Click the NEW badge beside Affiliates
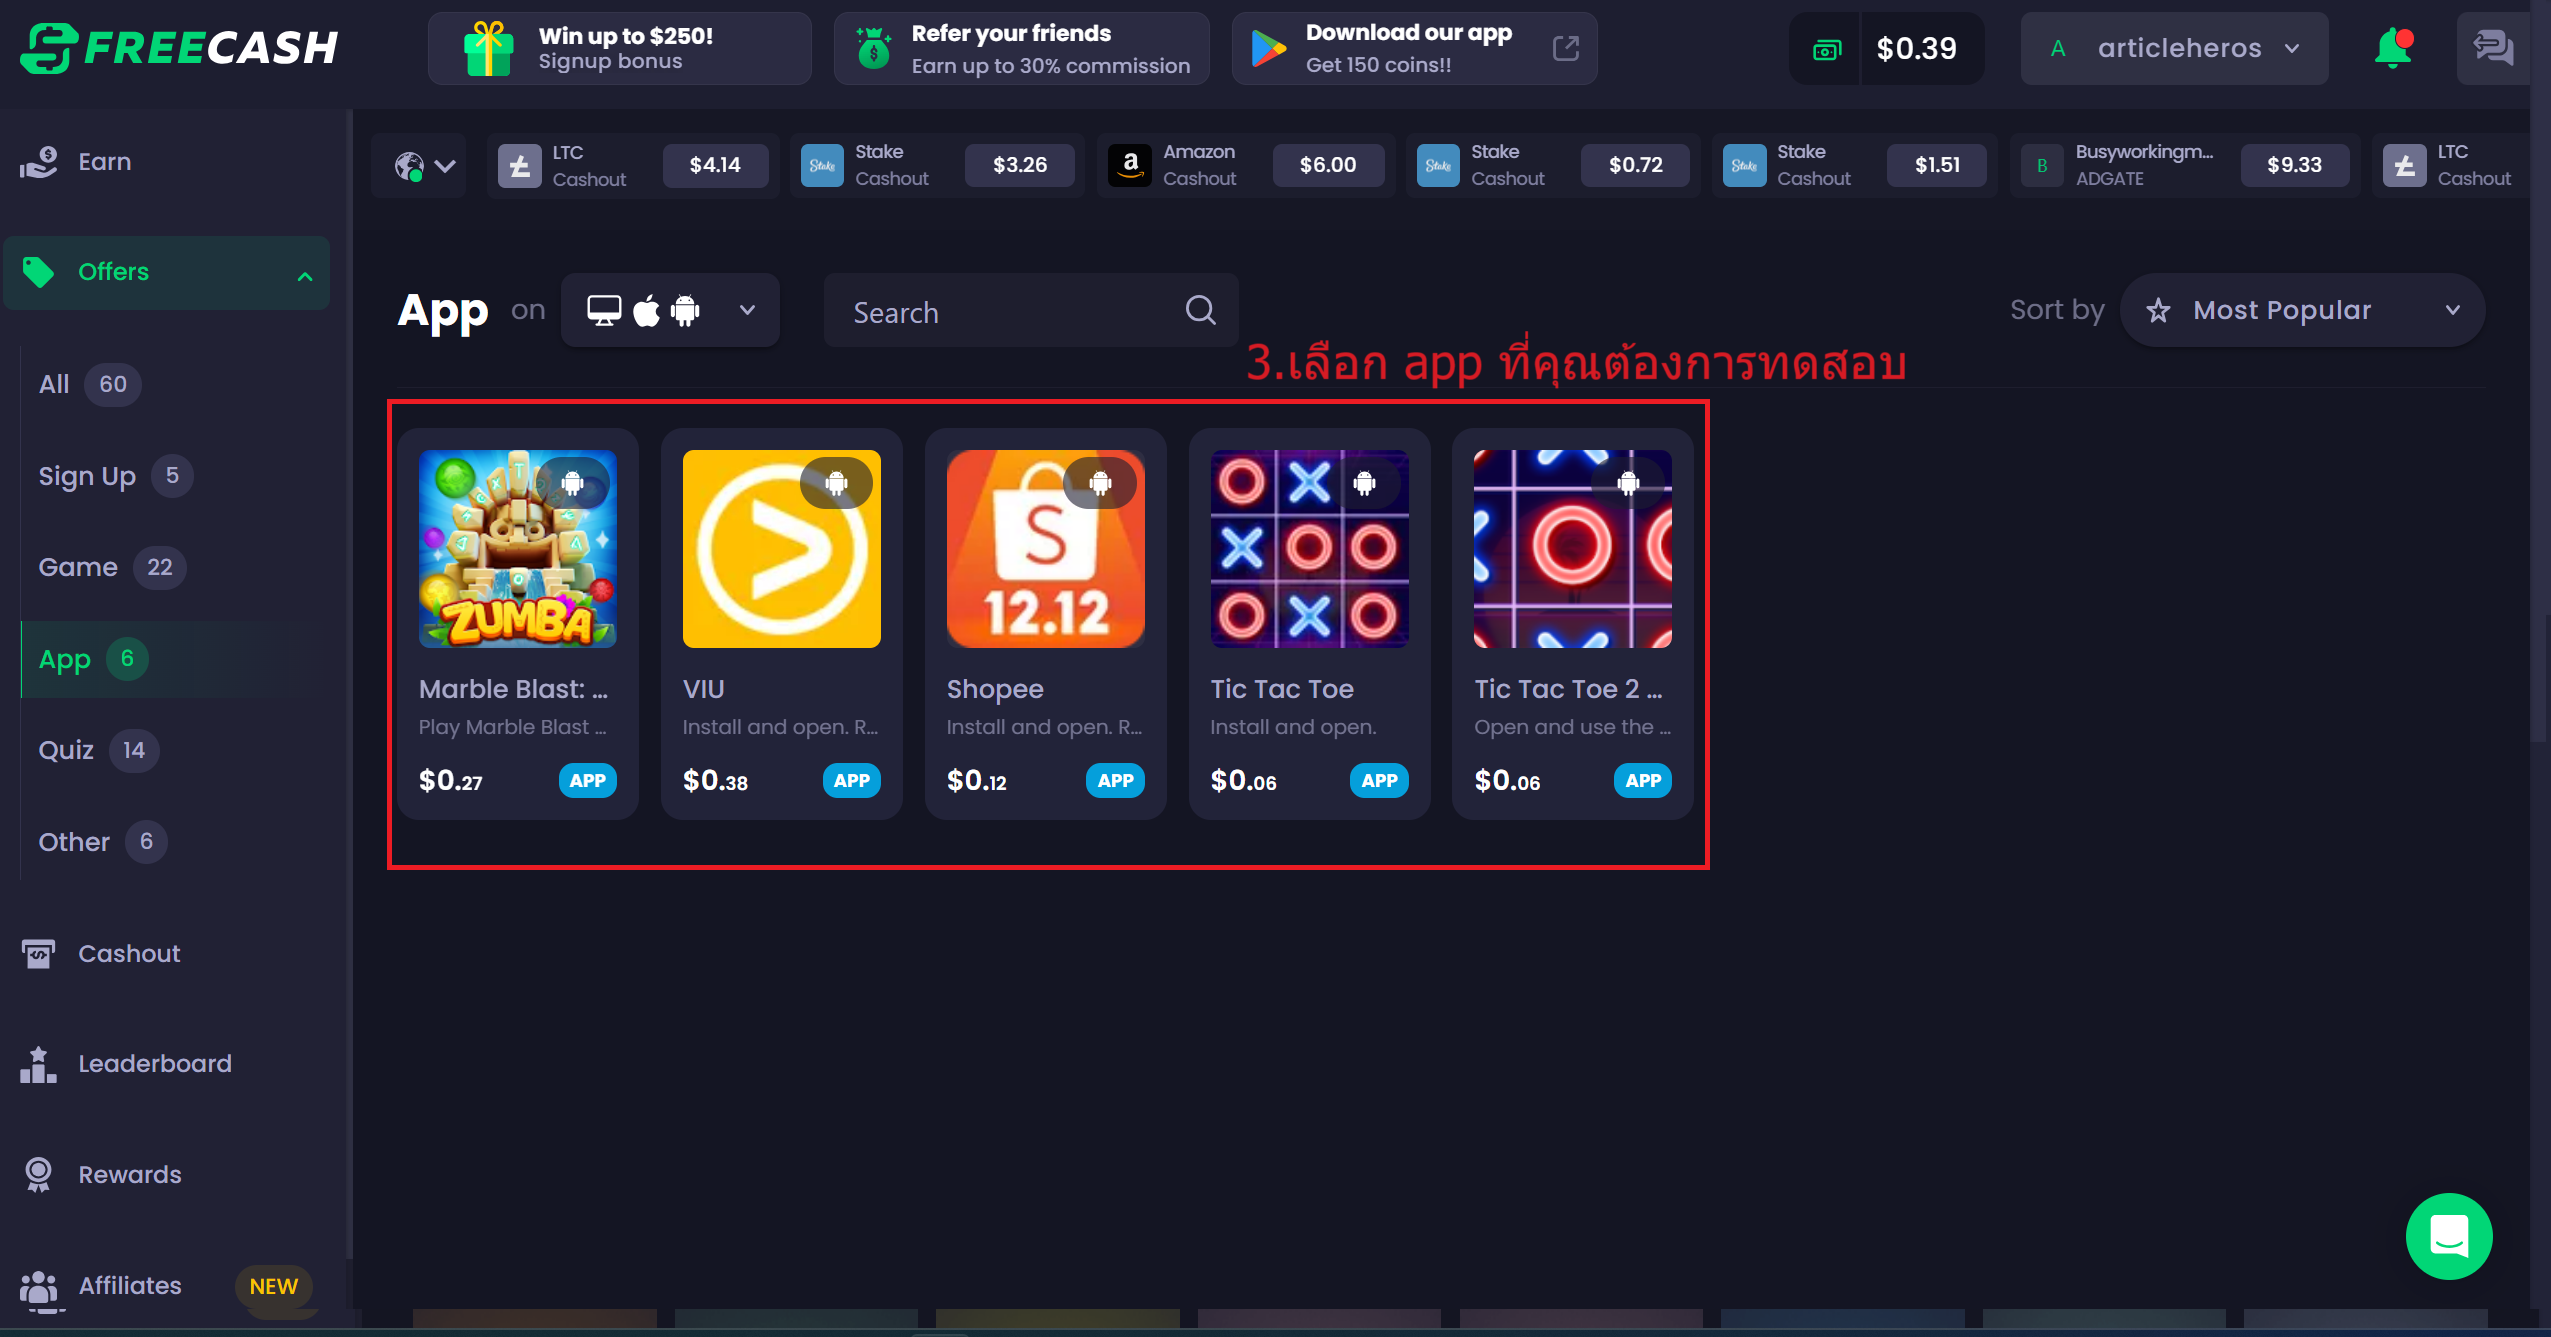Viewport: 2551px width, 1337px height. tap(273, 1287)
